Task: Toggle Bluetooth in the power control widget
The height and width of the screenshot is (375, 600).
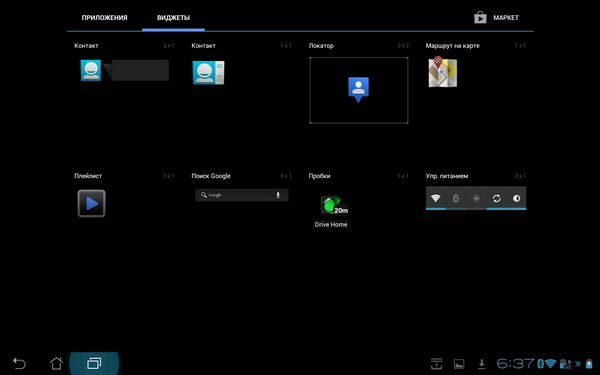Action: pyautogui.click(x=456, y=198)
